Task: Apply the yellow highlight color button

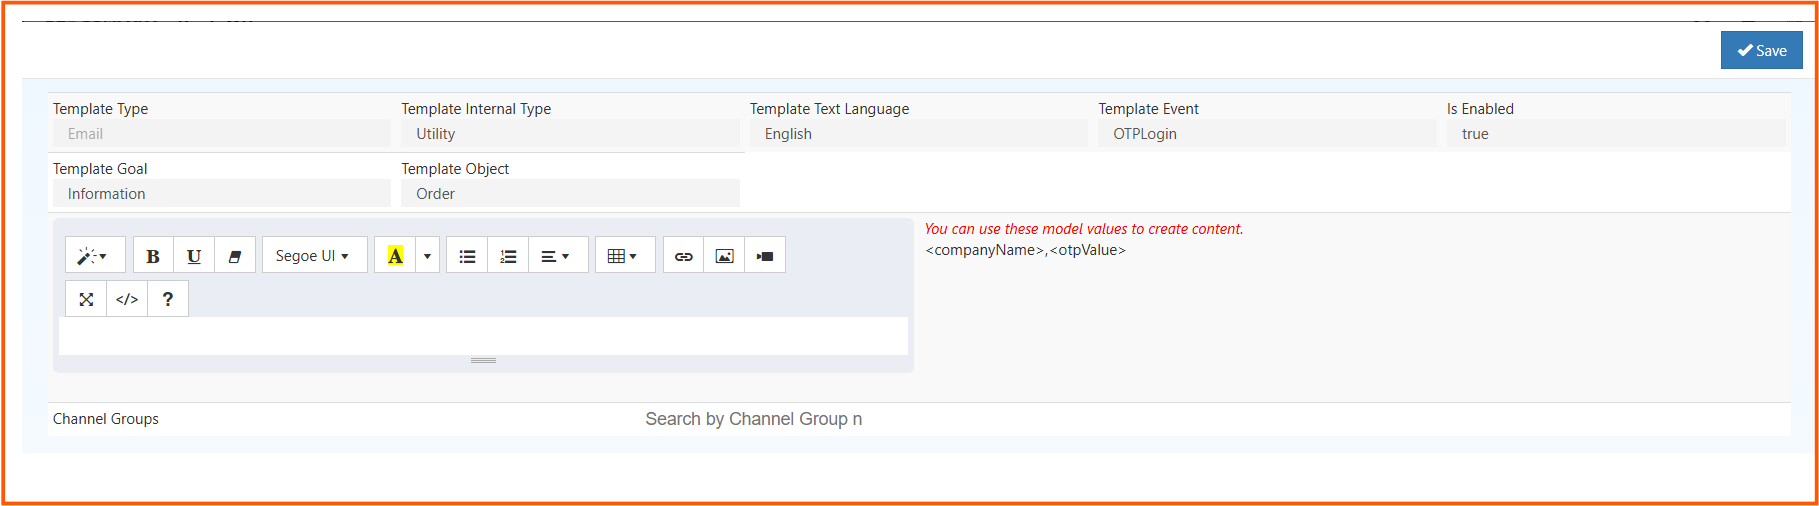Action: [396, 256]
